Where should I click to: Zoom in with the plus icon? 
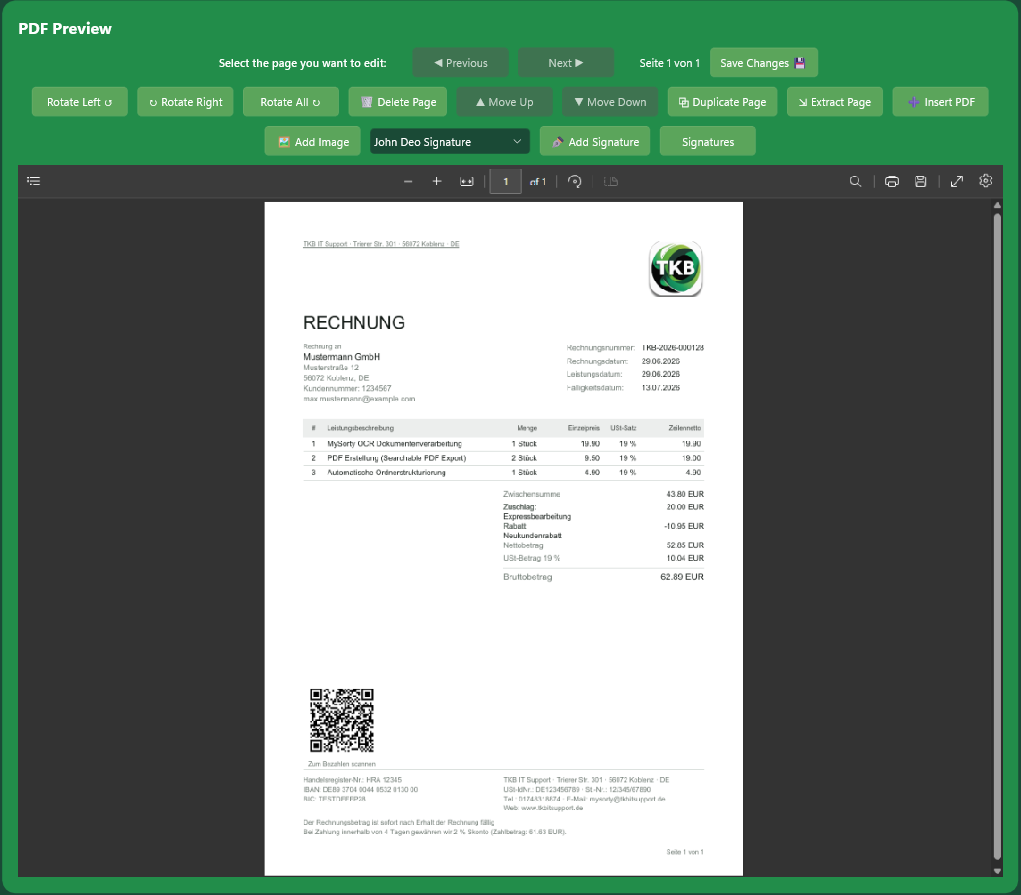coord(437,182)
